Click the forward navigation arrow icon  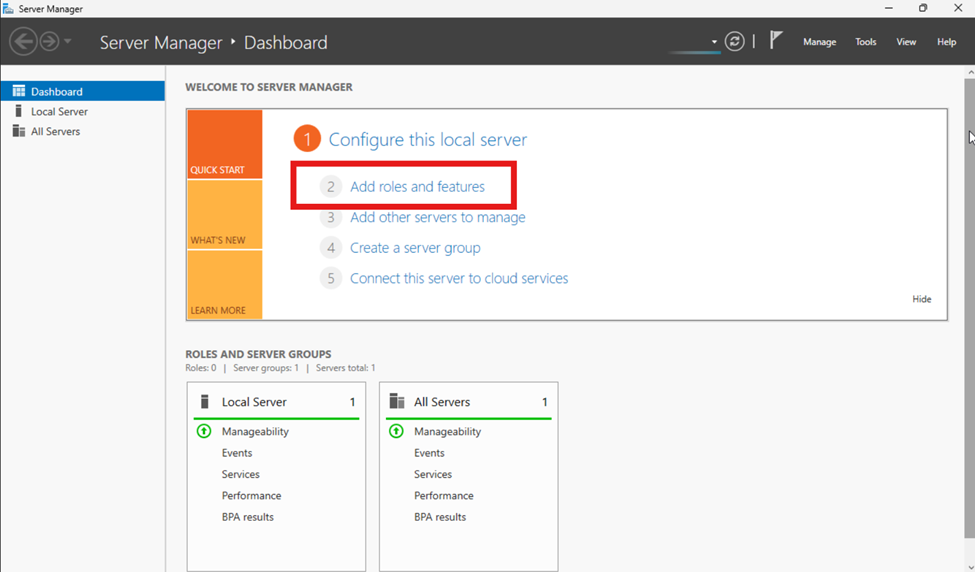49,42
